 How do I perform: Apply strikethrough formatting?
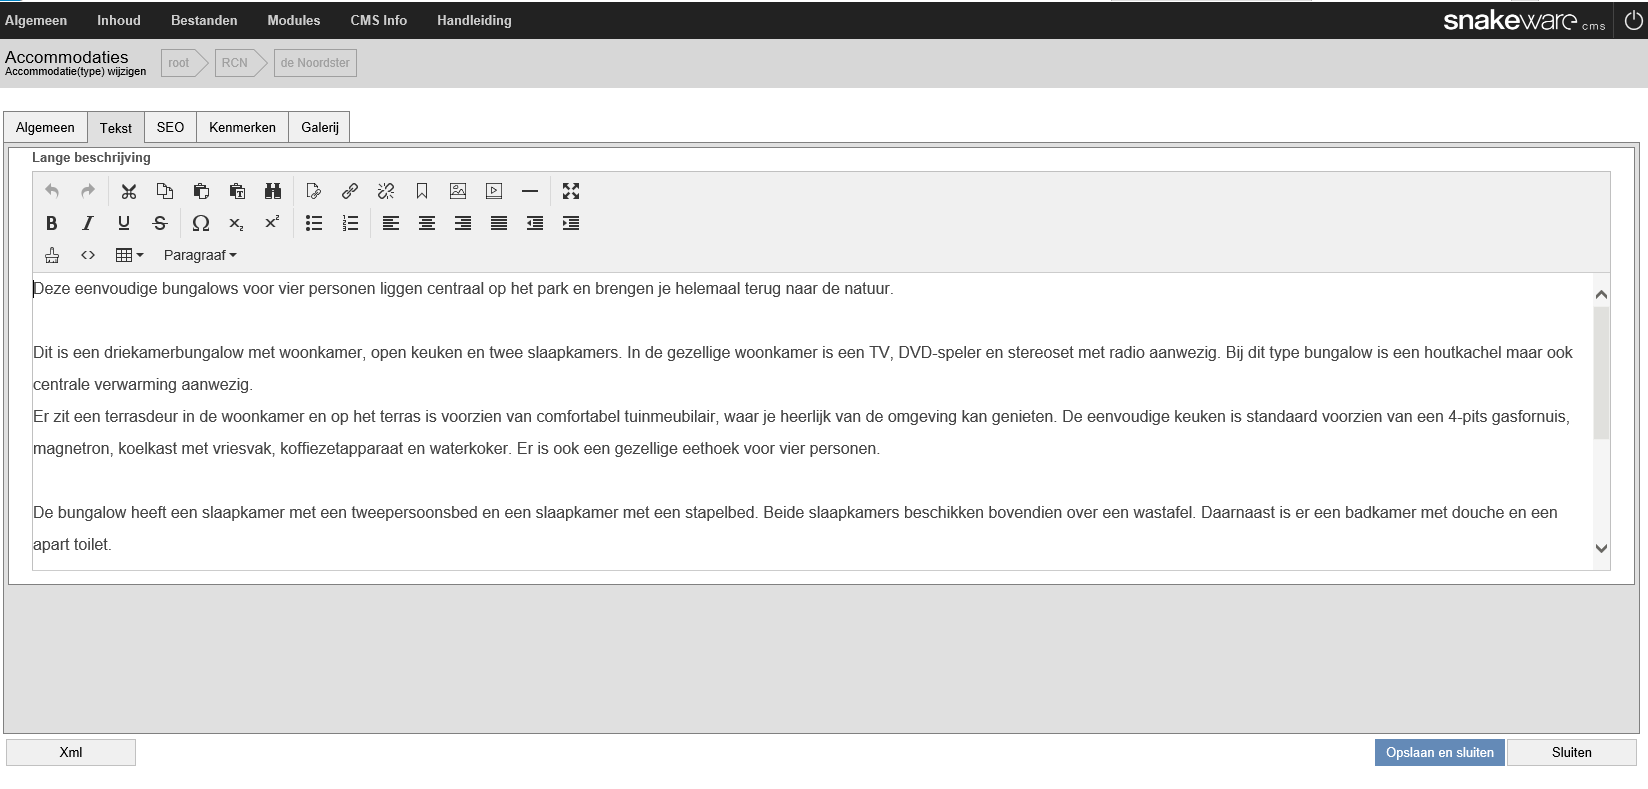coord(160,223)
